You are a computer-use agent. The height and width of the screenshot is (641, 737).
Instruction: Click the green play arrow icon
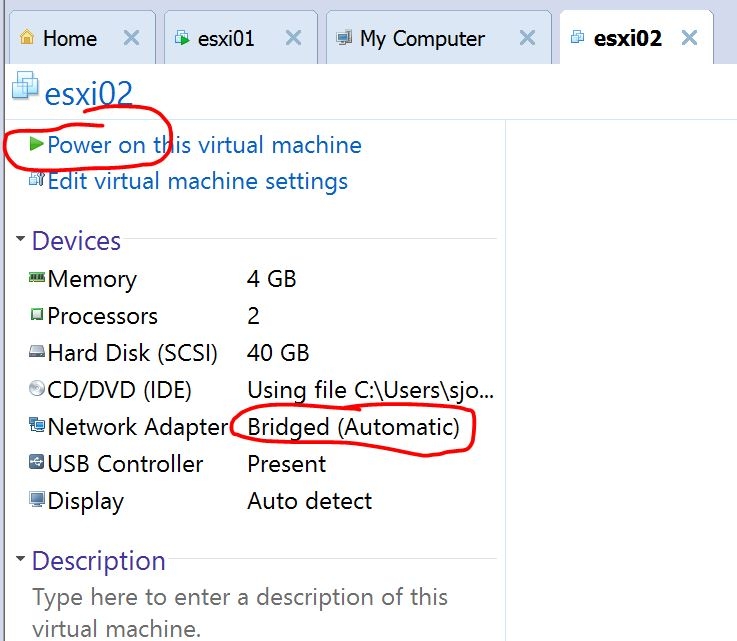click(x=36, y=143)
